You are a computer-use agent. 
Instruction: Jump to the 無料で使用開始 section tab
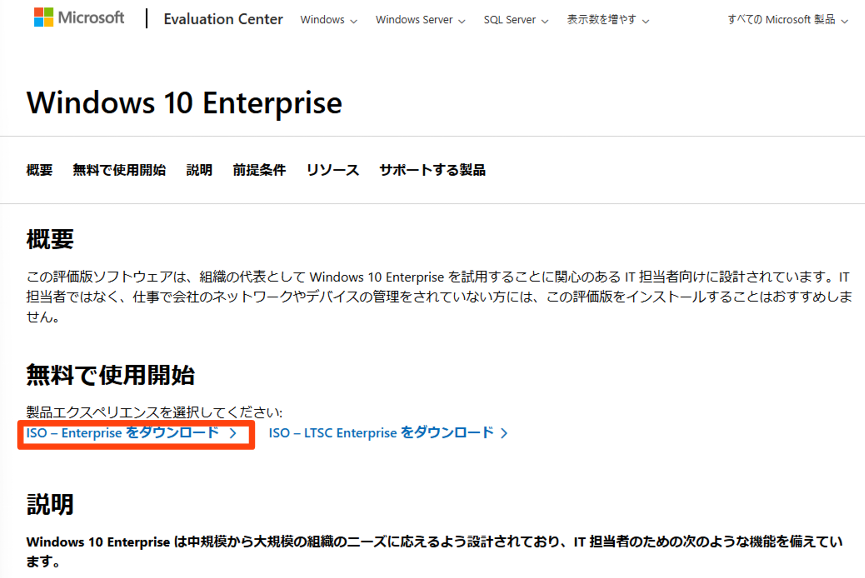pos(119,170)
